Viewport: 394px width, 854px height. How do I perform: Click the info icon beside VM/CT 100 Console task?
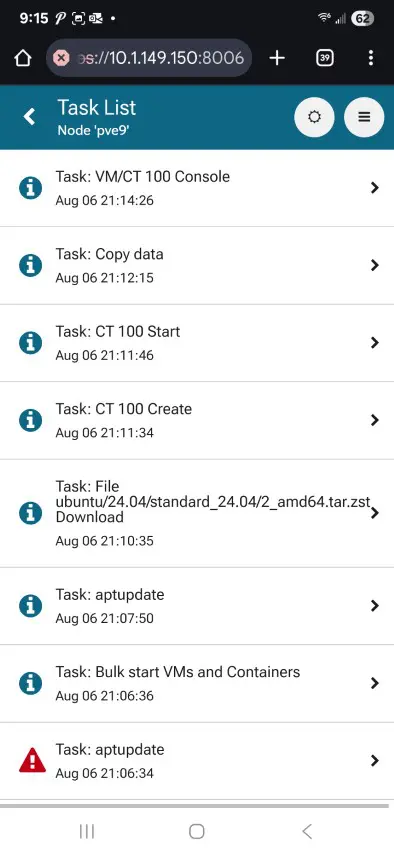pos(31,188)
